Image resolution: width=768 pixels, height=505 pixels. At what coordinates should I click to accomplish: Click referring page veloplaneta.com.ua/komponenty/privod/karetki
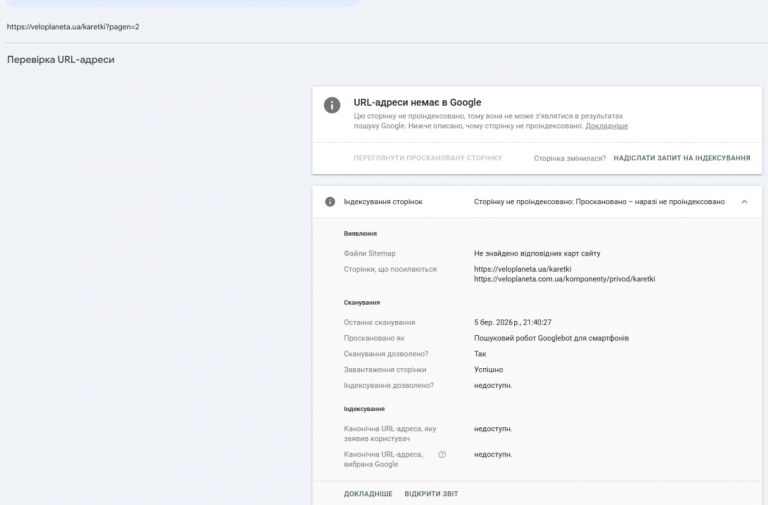564,279
